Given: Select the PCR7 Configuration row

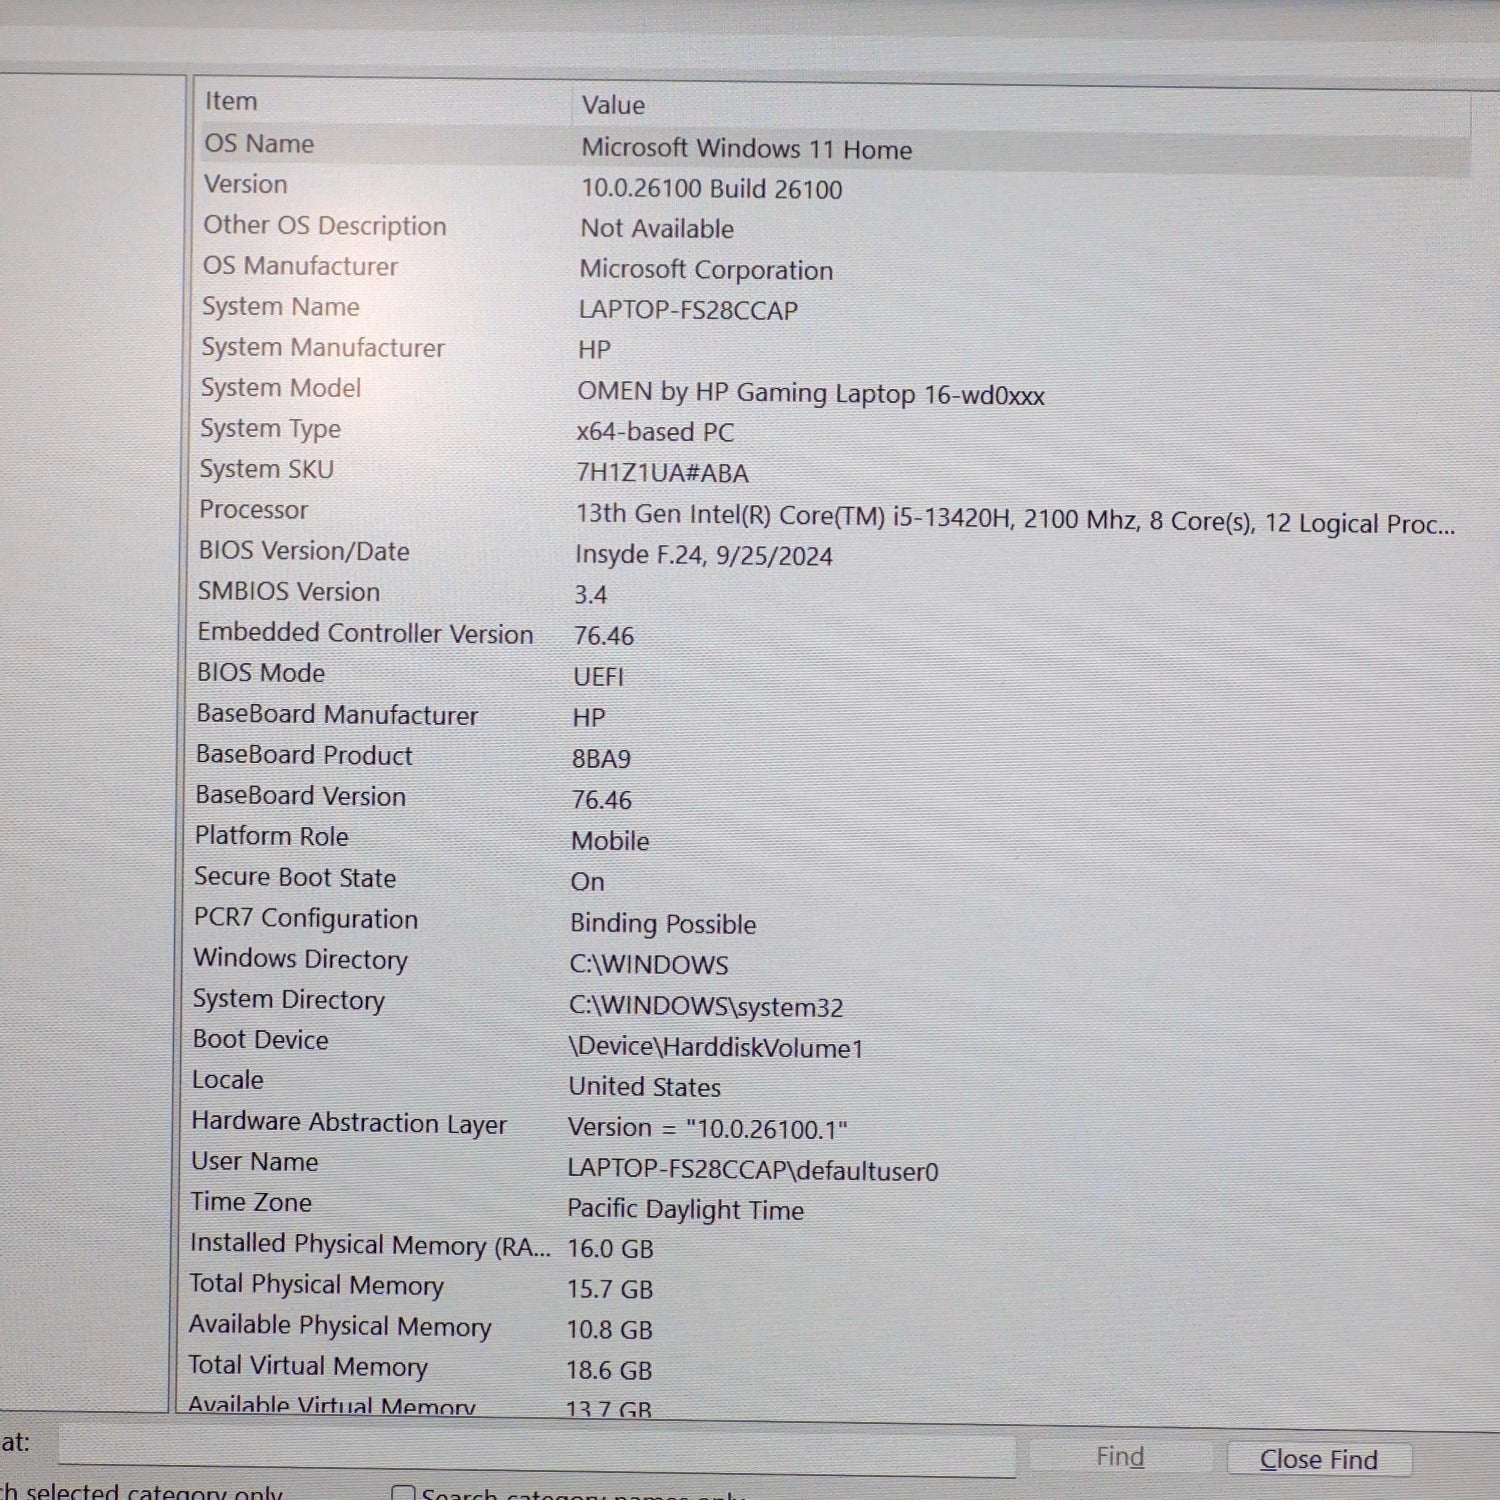Looking at the screenshot, I should coord(305,918).
